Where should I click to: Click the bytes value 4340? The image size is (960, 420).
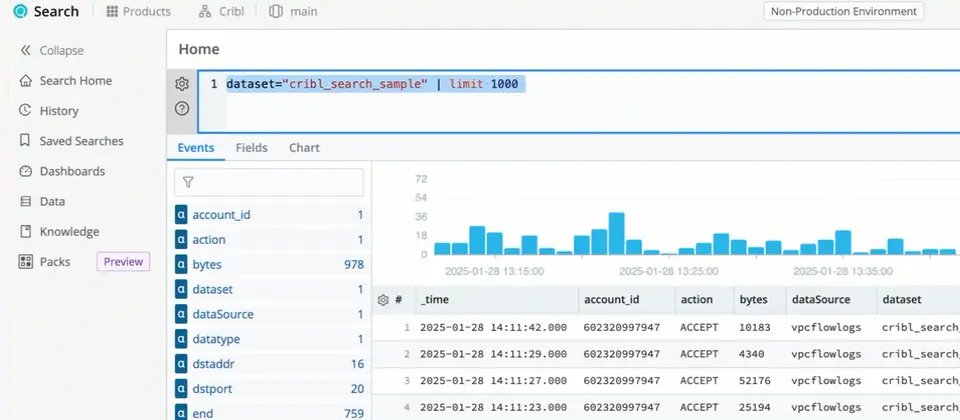point(752,354)
